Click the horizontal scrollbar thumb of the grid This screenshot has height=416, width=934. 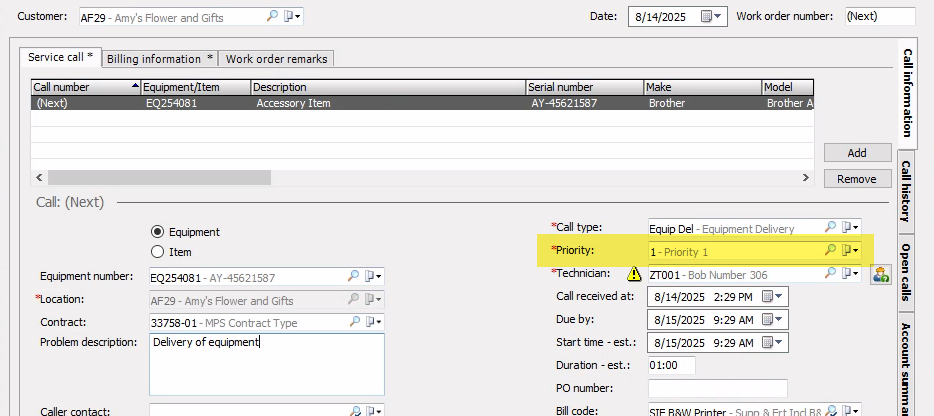coord(160,178)
